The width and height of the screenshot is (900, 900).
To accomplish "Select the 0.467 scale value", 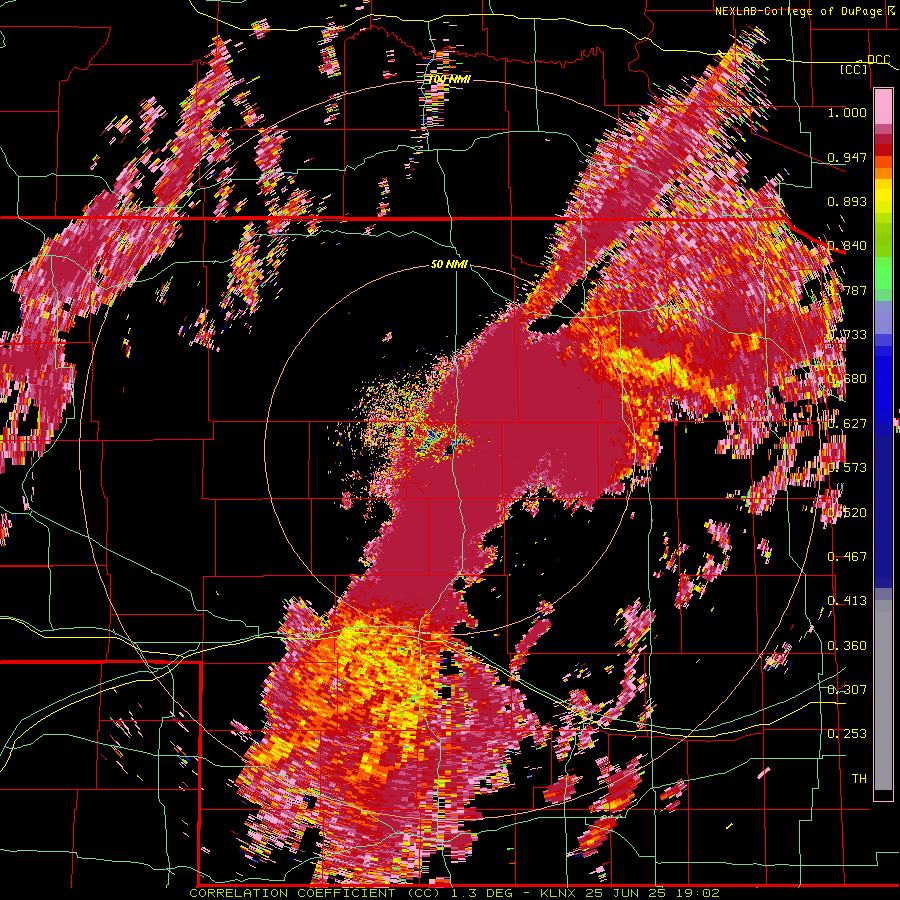I will coord(847,556).
